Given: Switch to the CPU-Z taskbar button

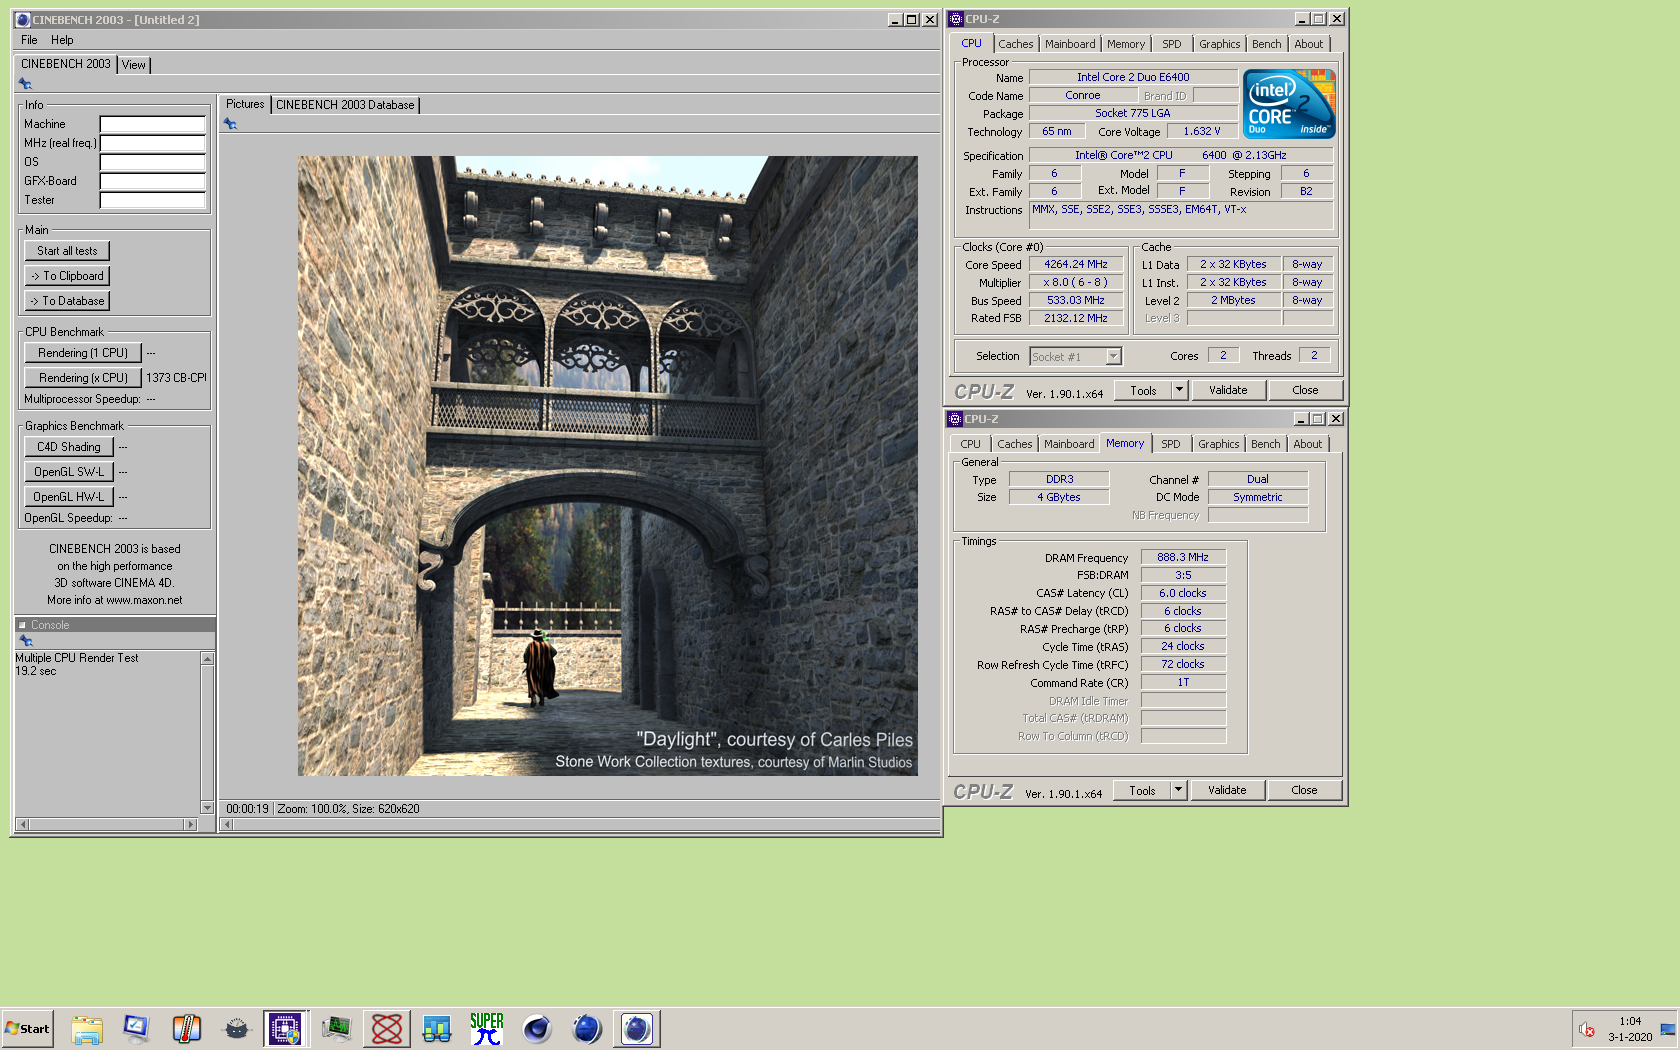Looking at the screenshot, I should pyautogui.click(x=287, y=1029).
